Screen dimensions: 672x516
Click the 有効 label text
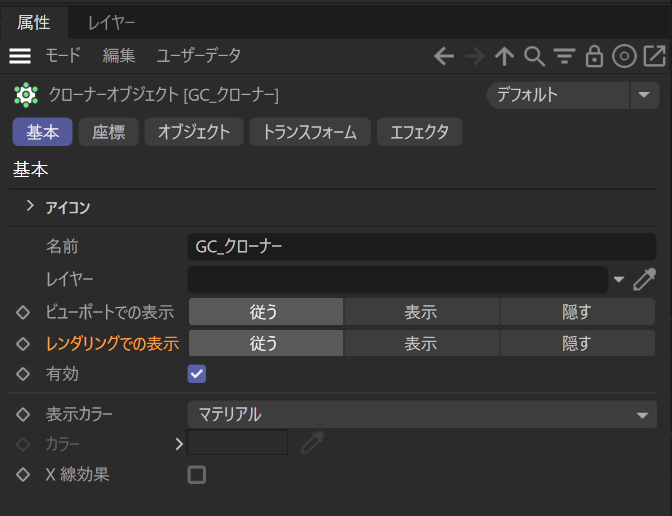click(x=62, y=374)
